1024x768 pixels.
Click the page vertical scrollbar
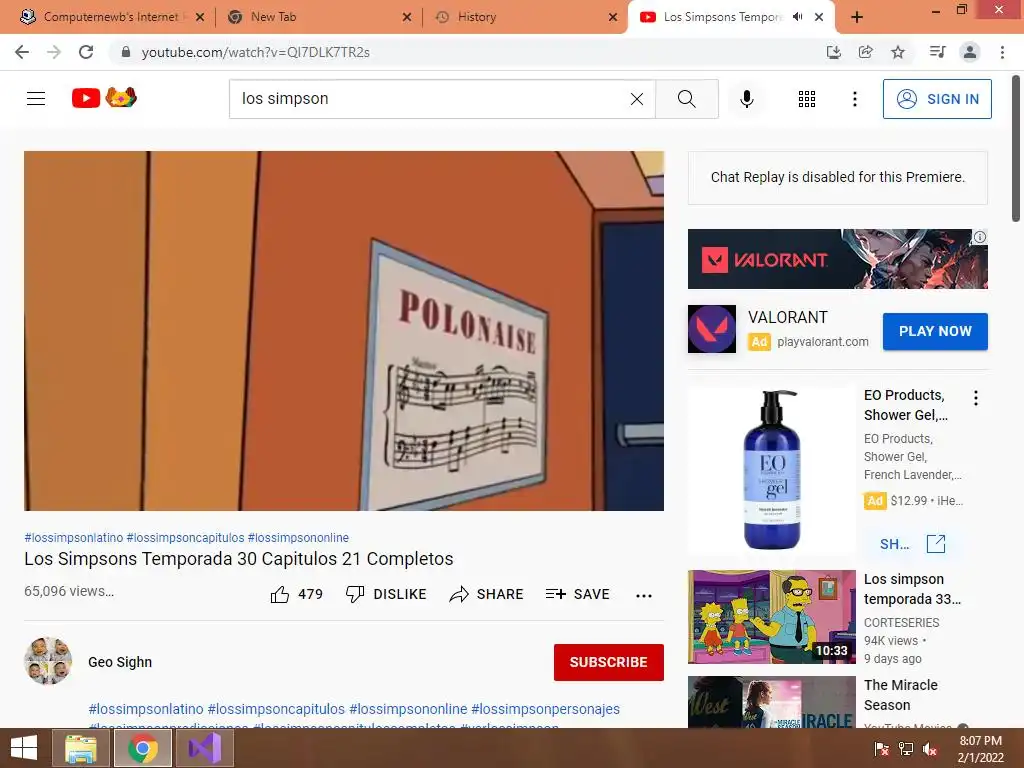coord(1016,150)
